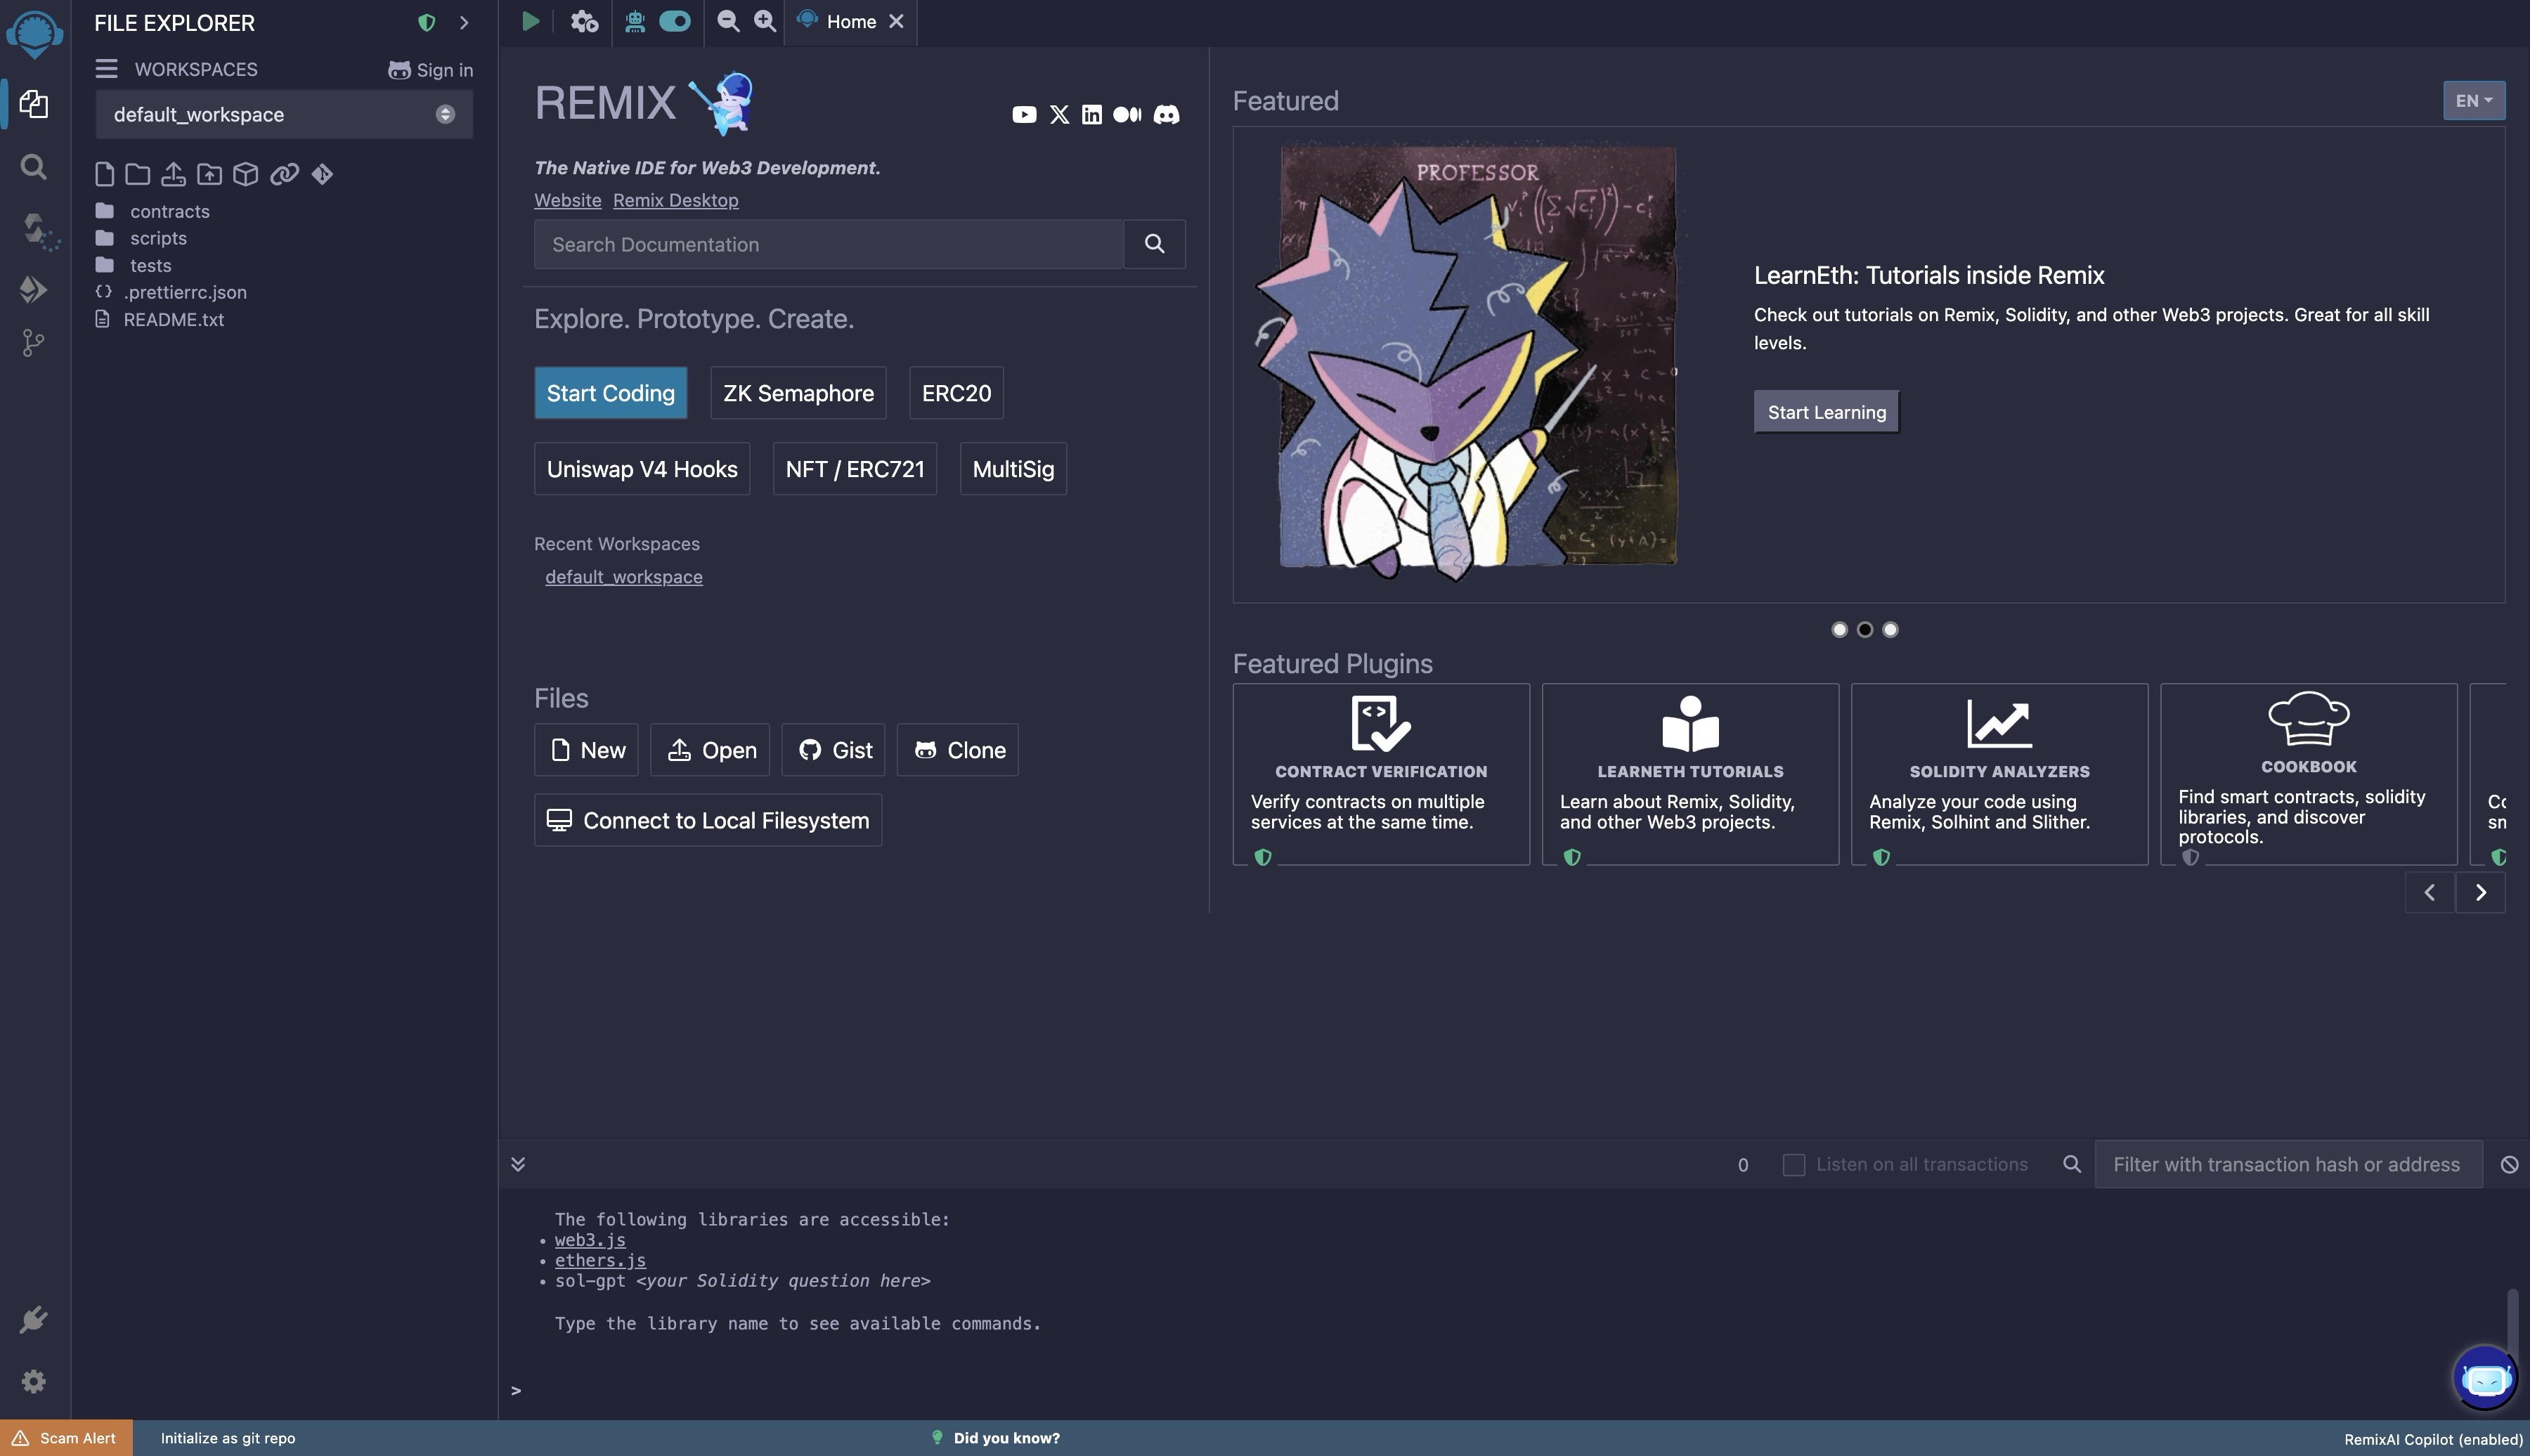Open the RemixAI chat assistant bubble
2530x1456 pixels.
(2485, 1377)
